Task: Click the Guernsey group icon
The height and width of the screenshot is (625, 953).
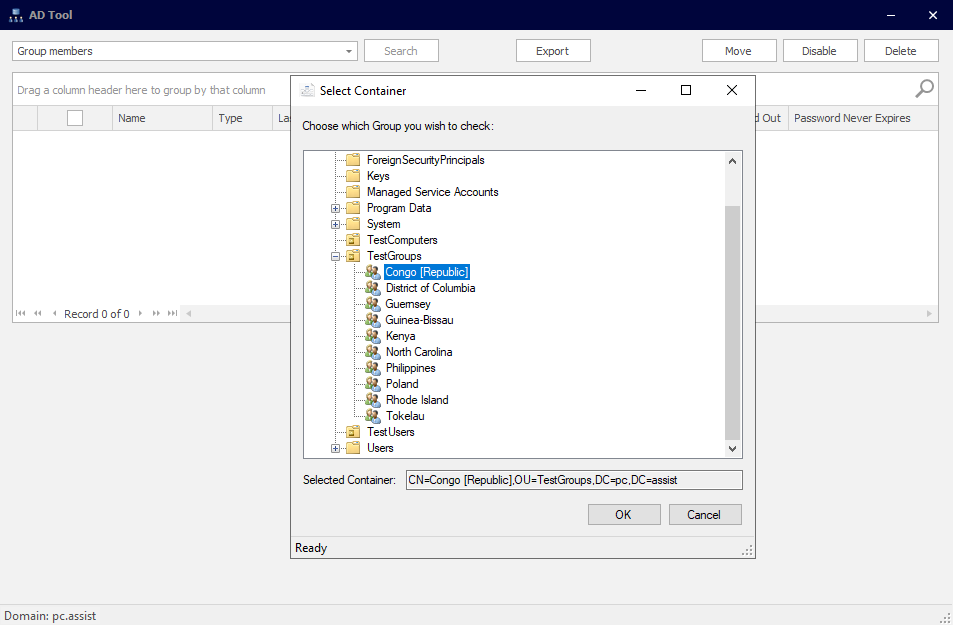Action: (372, 304)
